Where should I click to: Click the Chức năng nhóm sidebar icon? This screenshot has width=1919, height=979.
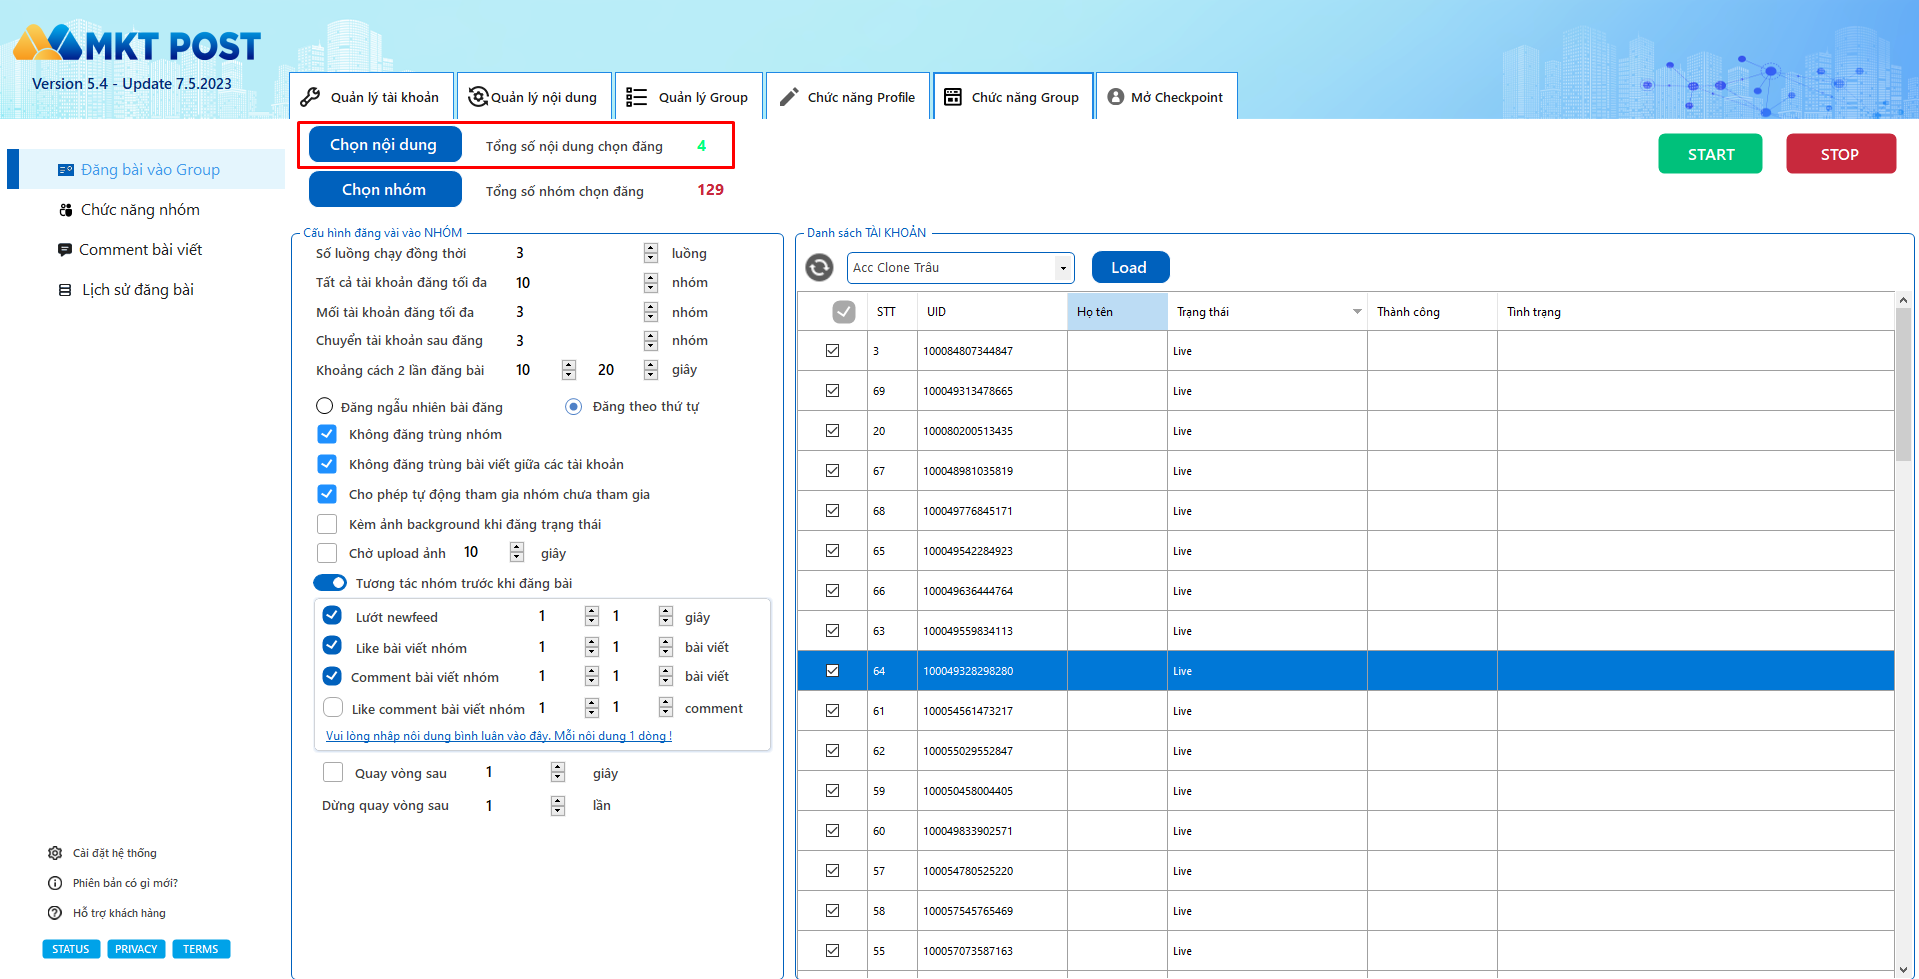tap(66, 210)
